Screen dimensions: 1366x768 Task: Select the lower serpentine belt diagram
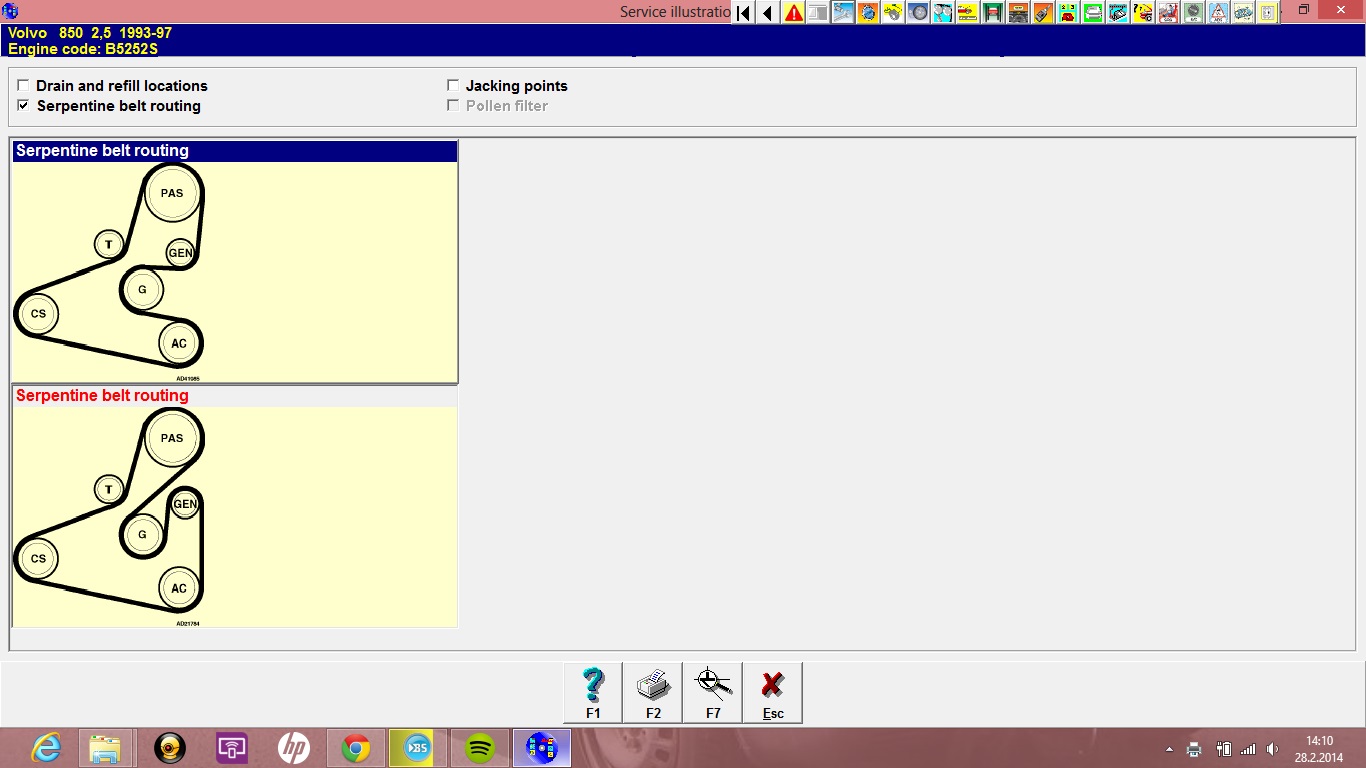(x=235, y=517)
